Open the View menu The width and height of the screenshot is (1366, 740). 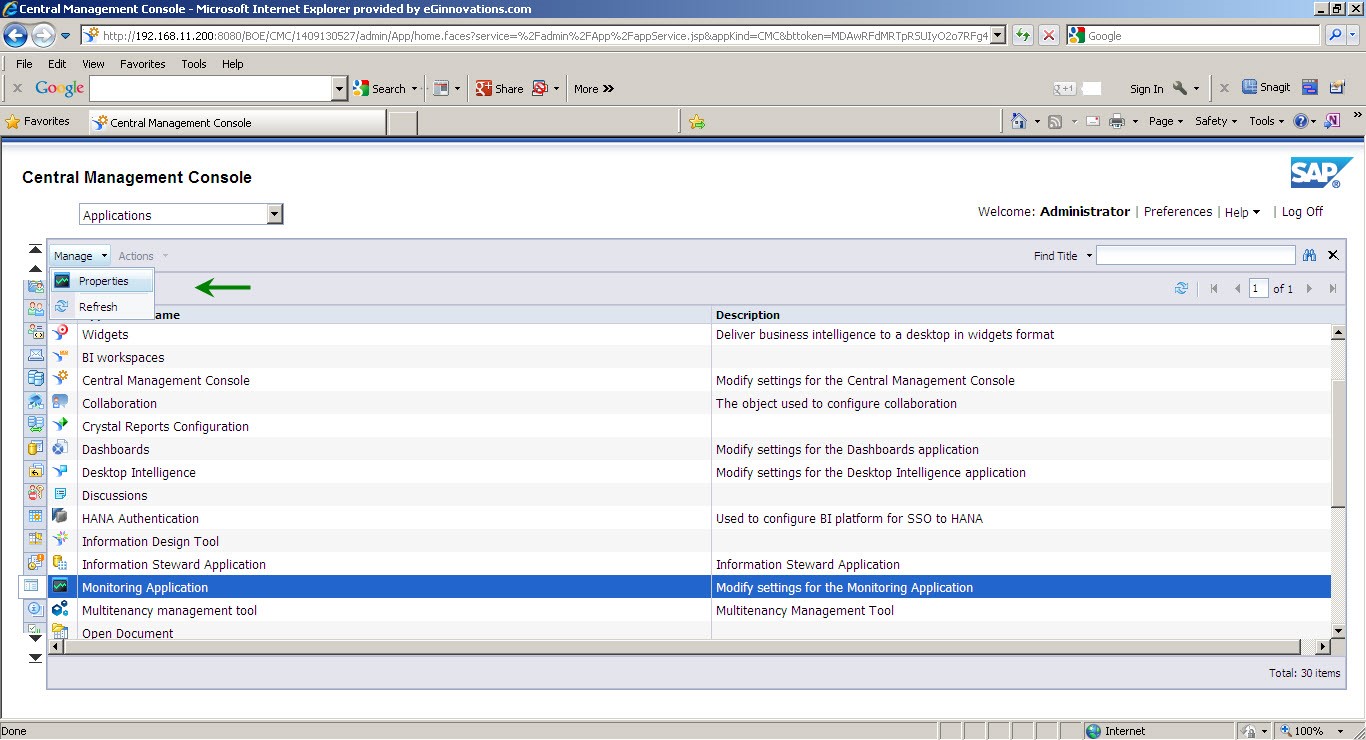93,64
